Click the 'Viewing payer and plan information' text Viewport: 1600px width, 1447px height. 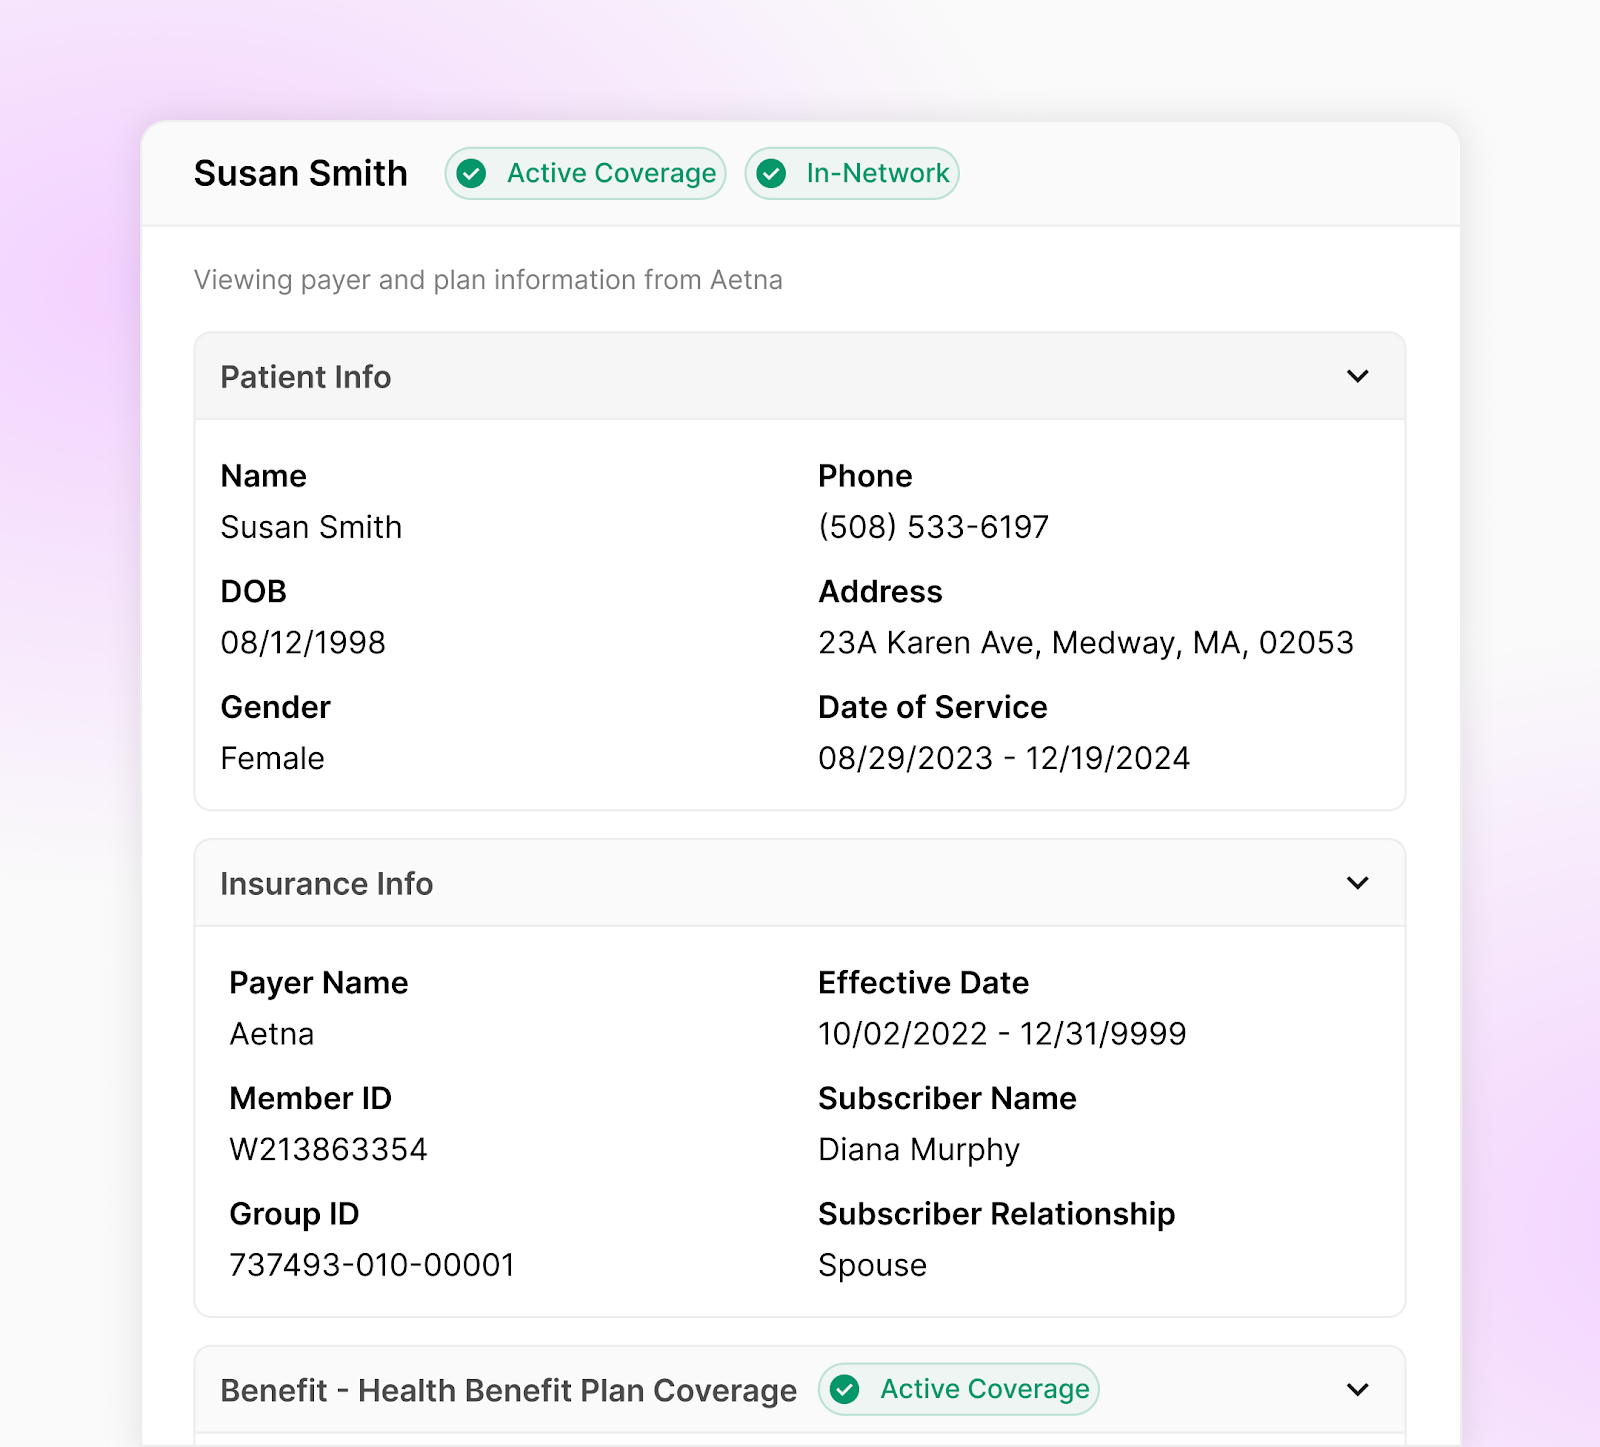click(488, 280)
